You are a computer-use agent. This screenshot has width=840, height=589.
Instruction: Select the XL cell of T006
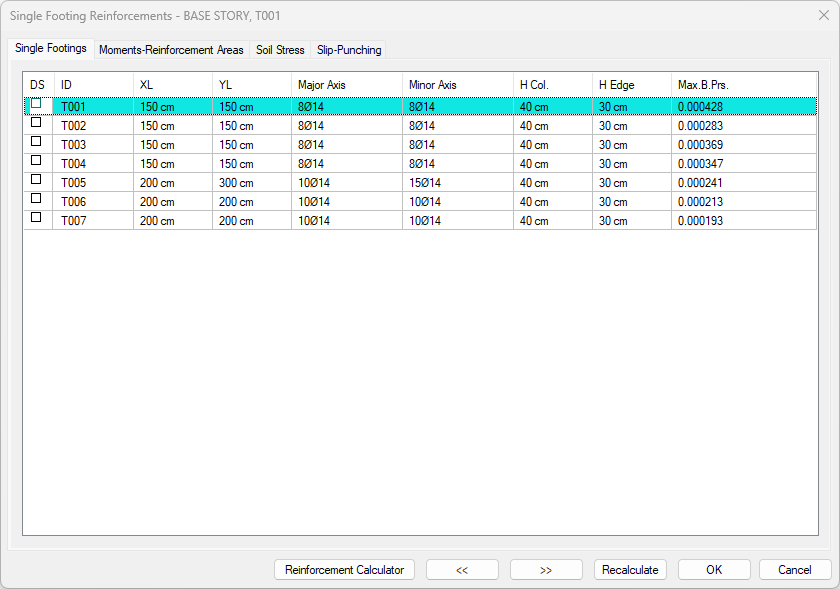tap(157, 202)
